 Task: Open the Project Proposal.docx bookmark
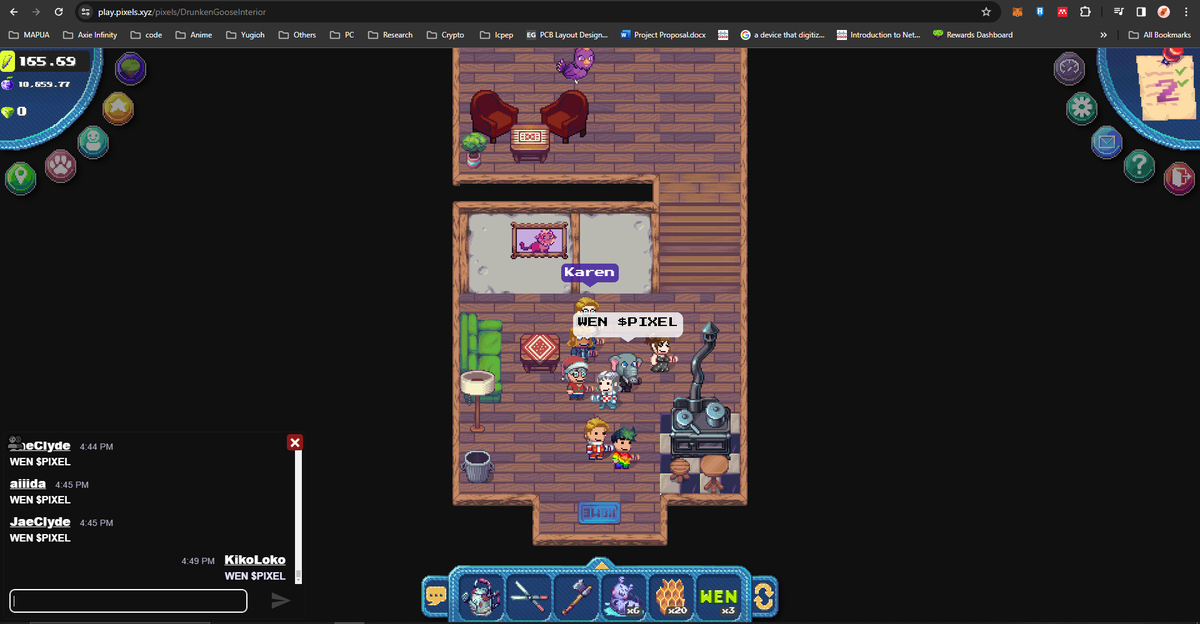[662, 35]
